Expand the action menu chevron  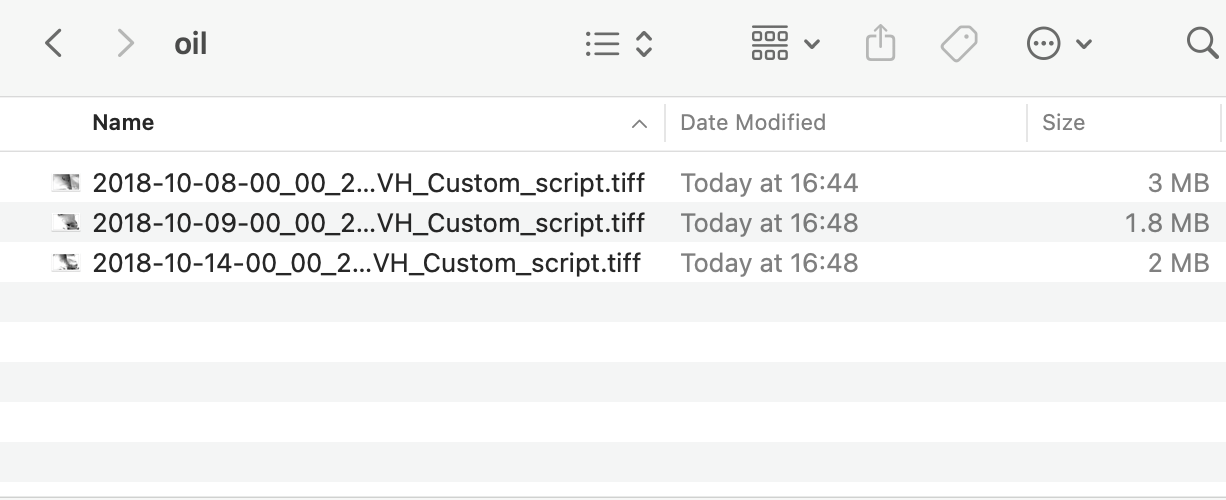click(1084, 44)
